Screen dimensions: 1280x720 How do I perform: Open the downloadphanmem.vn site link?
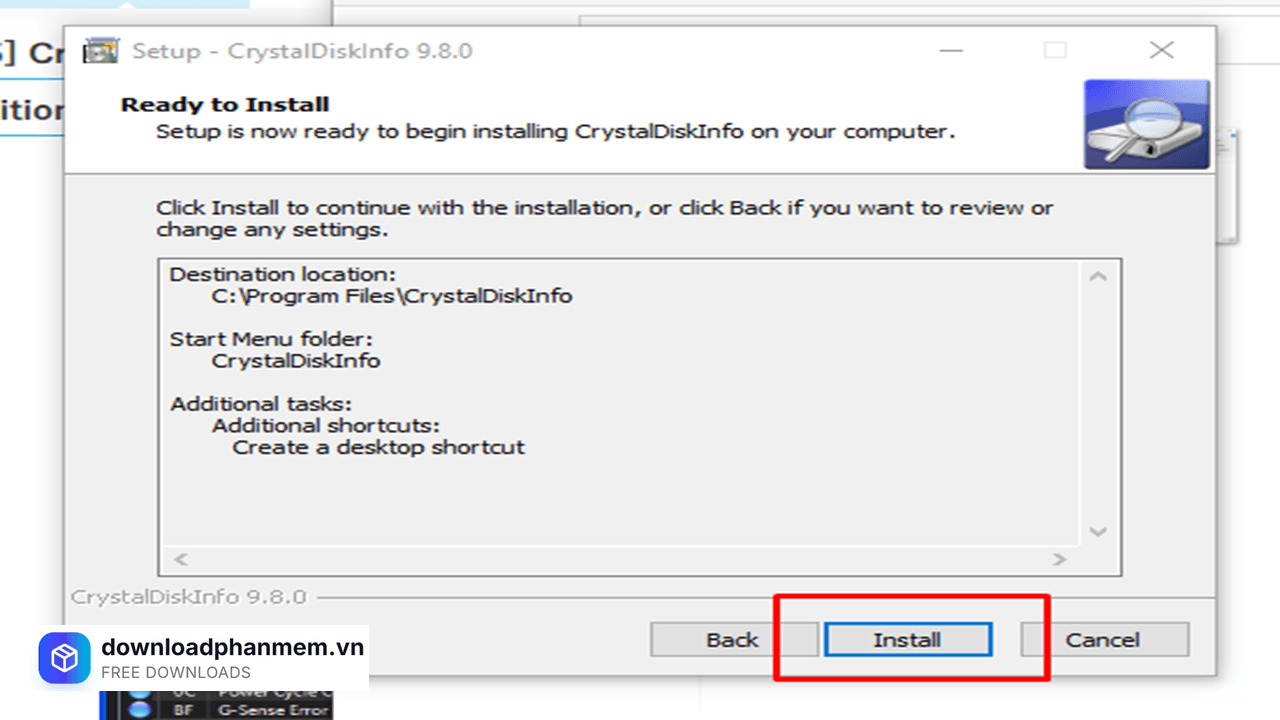(x=232, y=647)
